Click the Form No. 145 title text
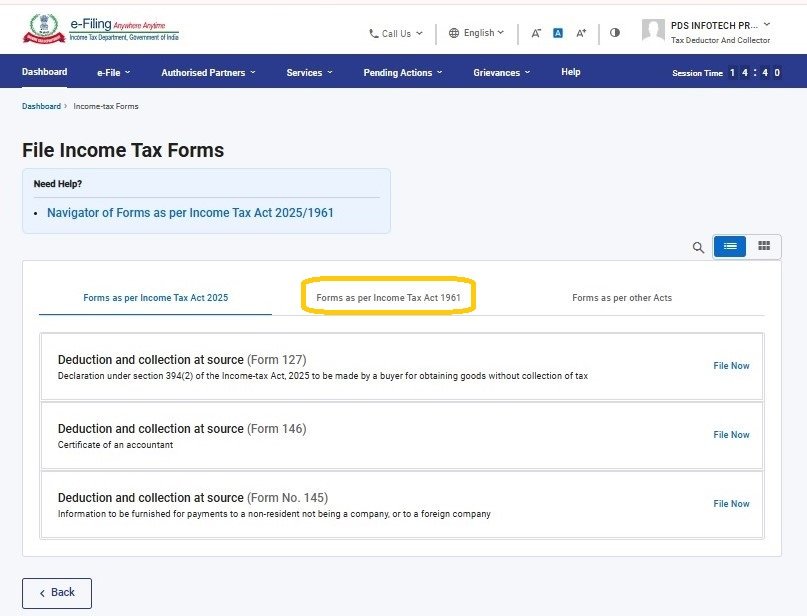Viewport: 807px width, 616px height. pyautogui.click(x=192, y=498)
